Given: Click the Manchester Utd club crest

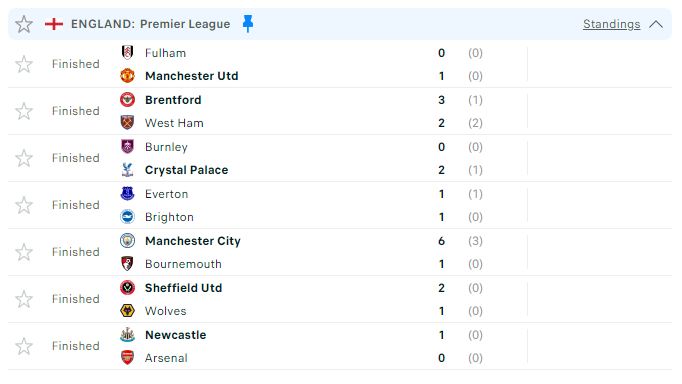Looking at the screenshot, I should coord(127,76).
